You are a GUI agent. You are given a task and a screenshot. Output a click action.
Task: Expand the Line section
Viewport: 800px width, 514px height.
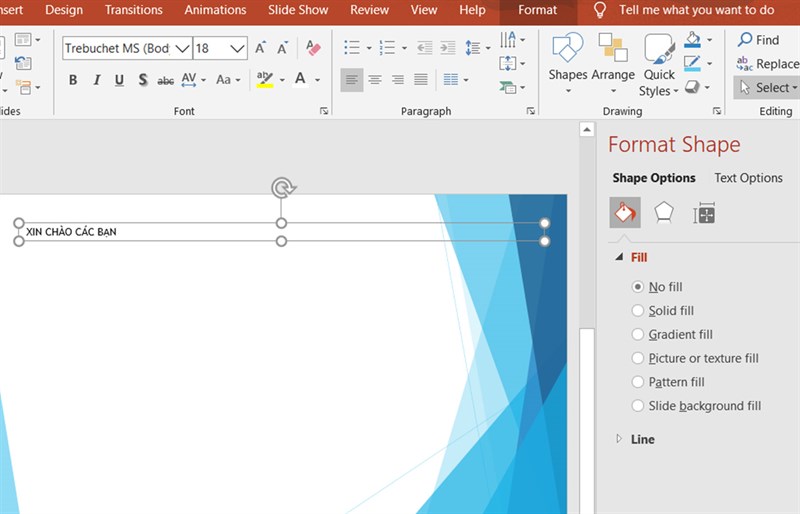click(619, 438)
